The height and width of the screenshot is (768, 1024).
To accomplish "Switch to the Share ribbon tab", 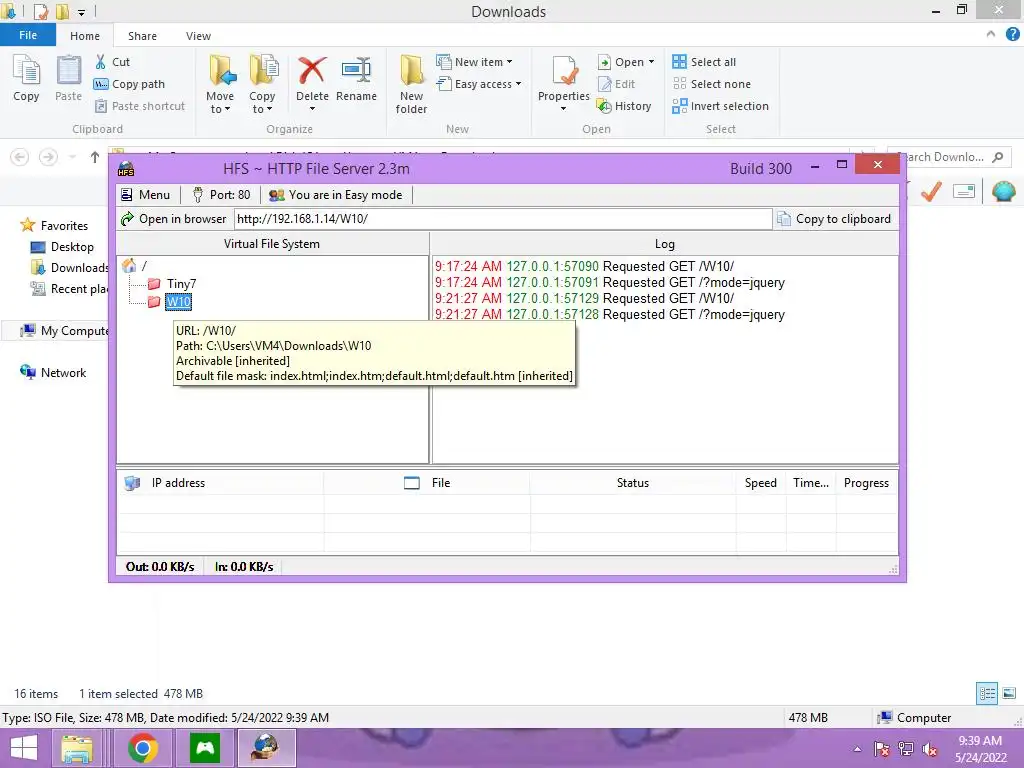I will (142, 36).
